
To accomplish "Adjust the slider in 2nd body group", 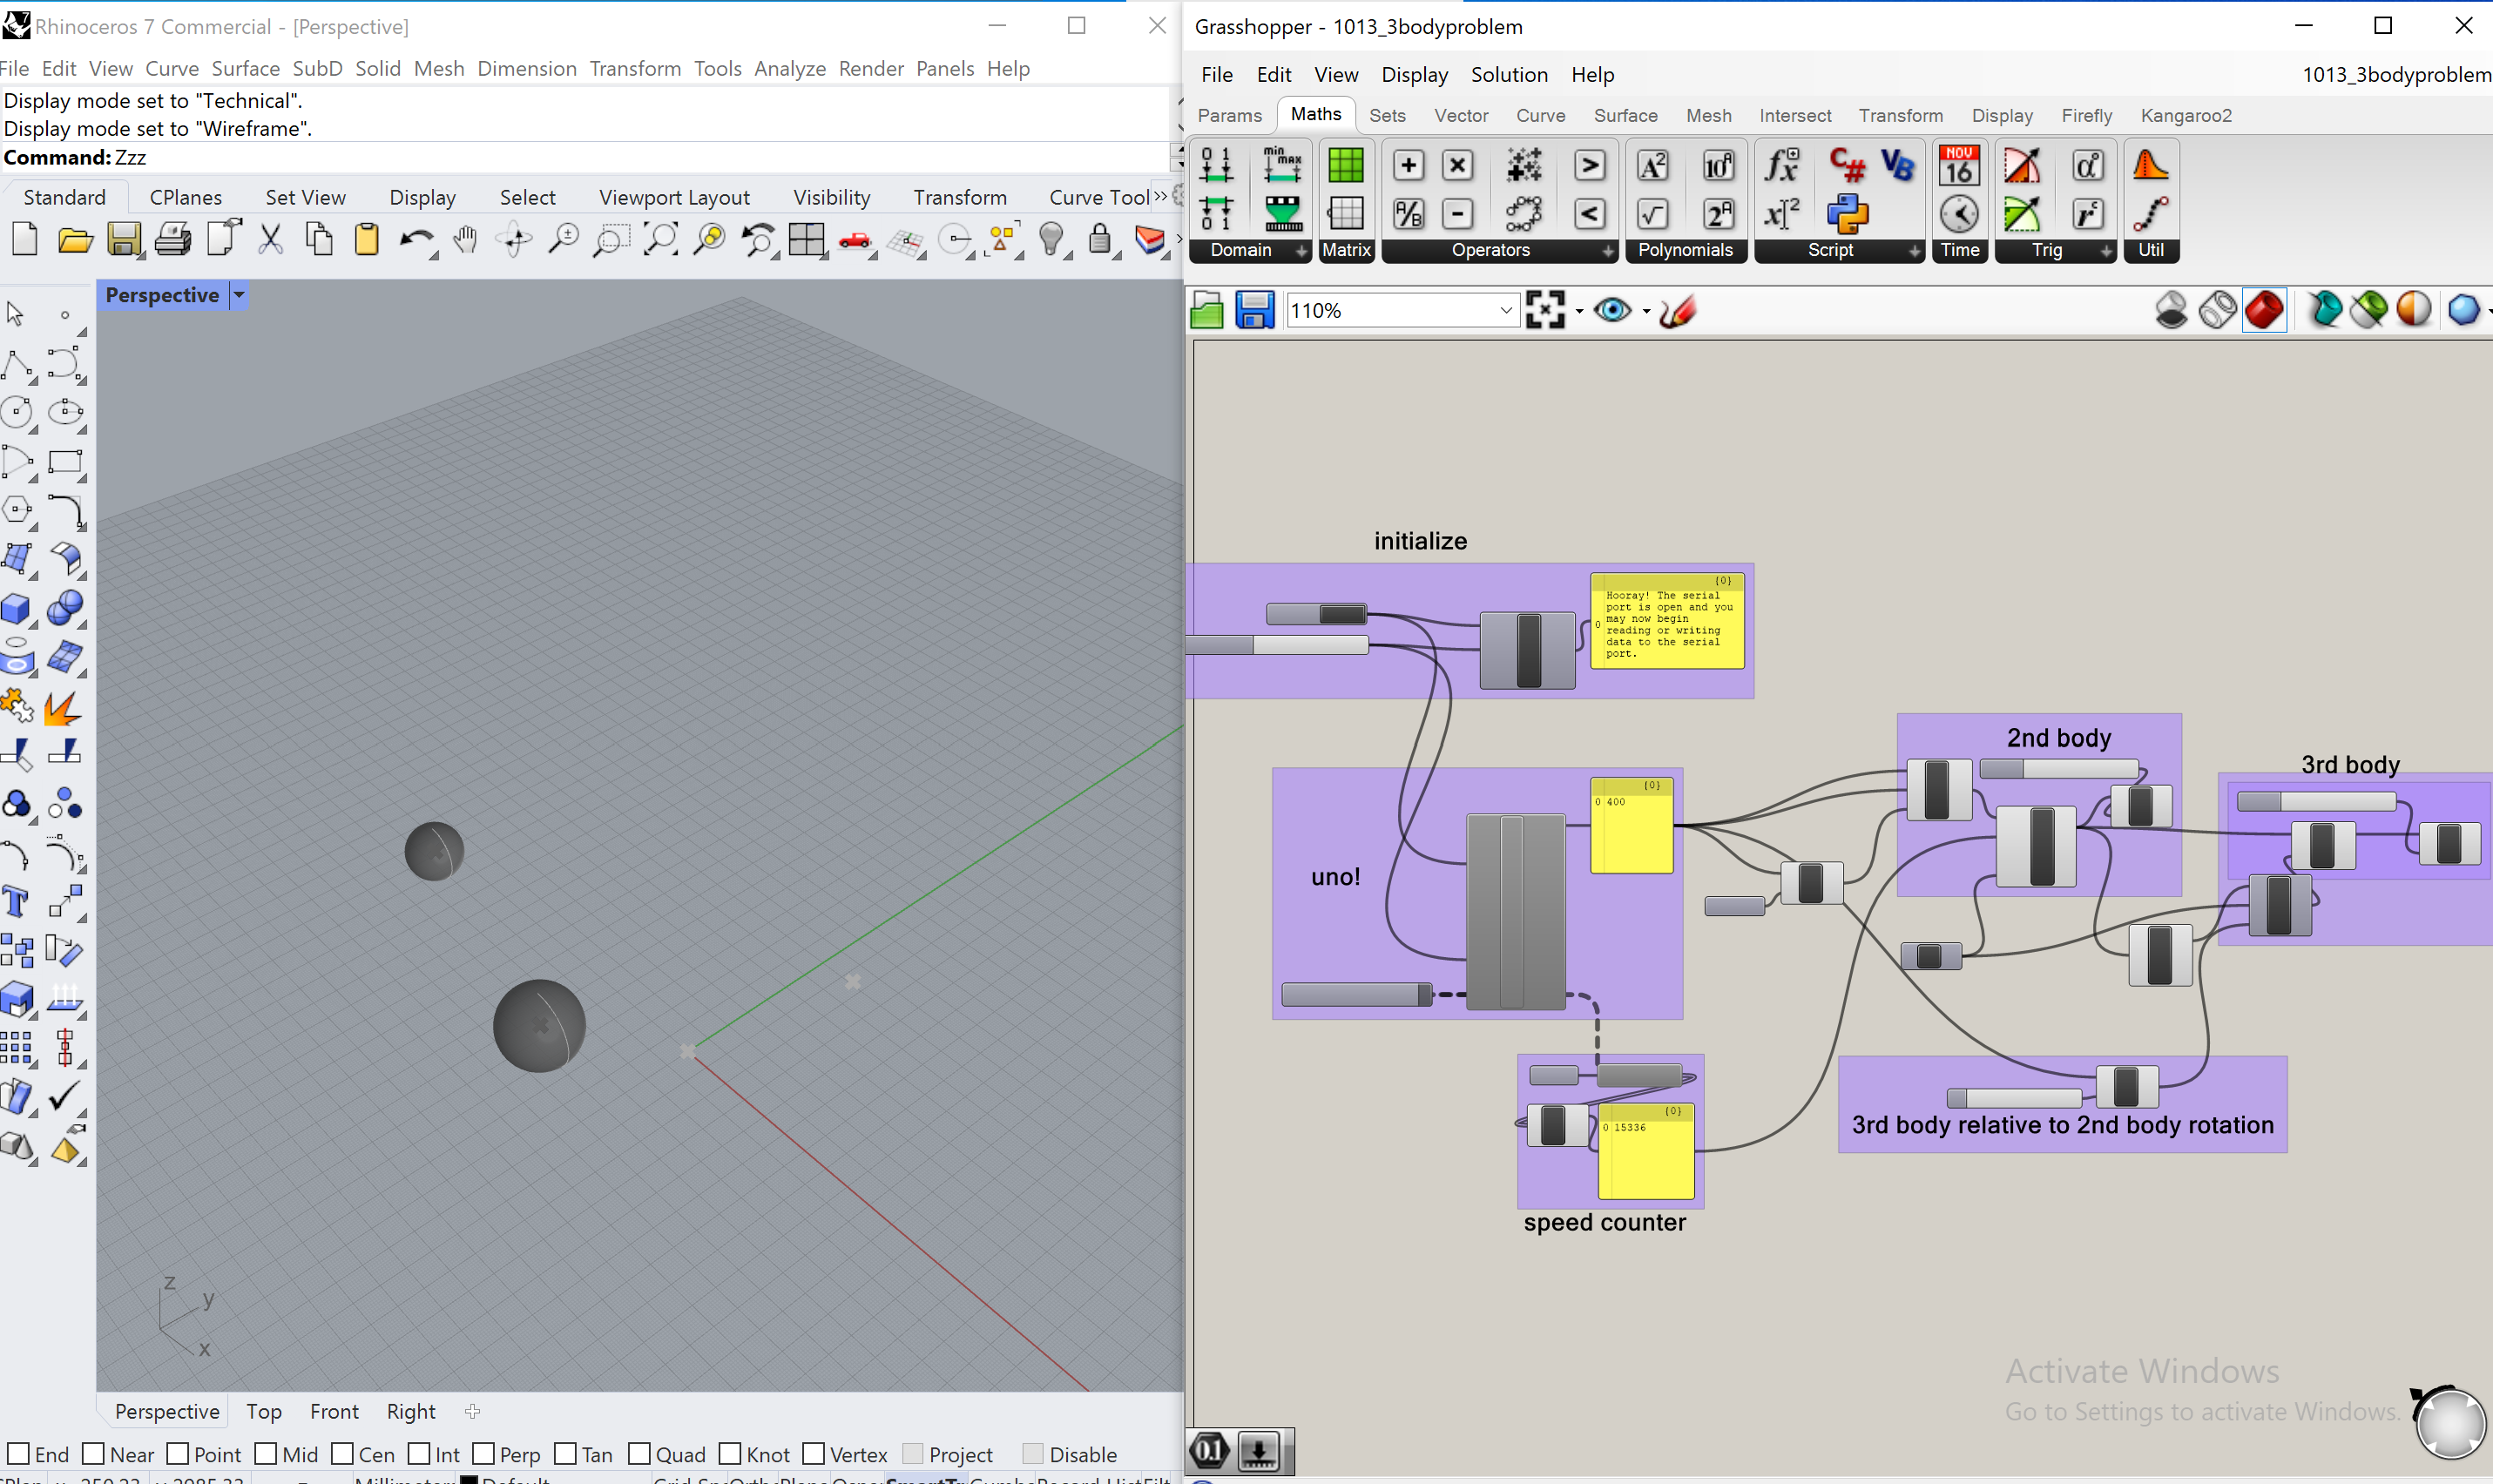I will pos(2058,769).
